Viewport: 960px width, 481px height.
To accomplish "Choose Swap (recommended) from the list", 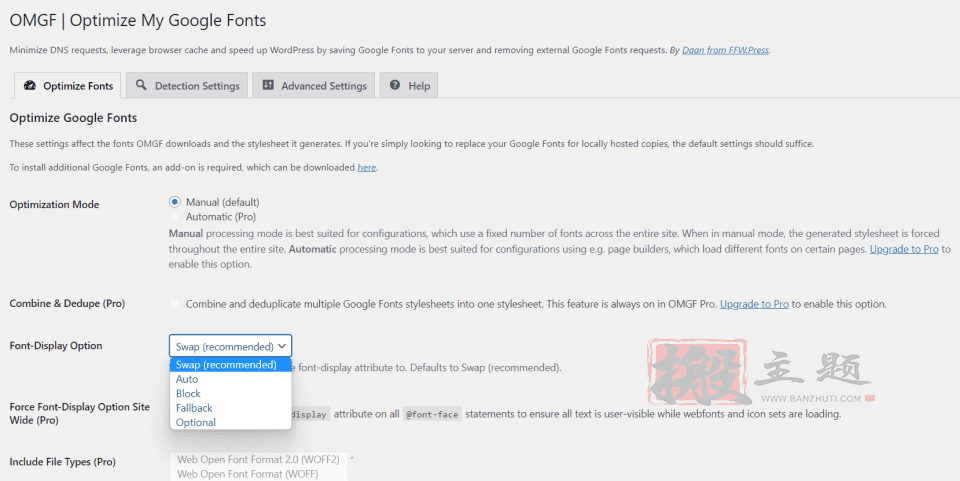I will point(230,365).
